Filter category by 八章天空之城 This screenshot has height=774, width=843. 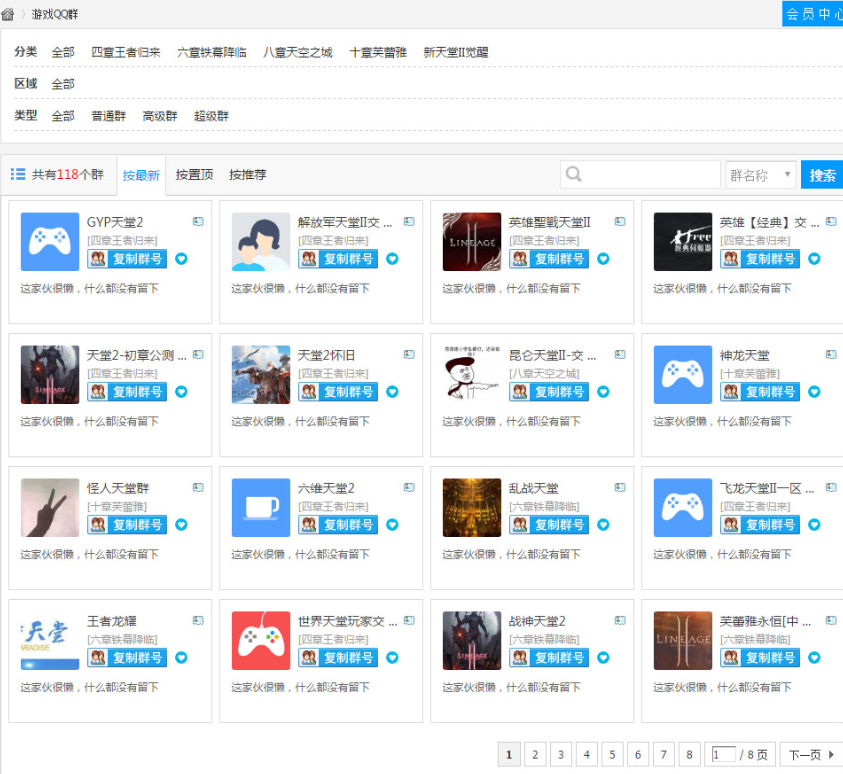[298, 52]
